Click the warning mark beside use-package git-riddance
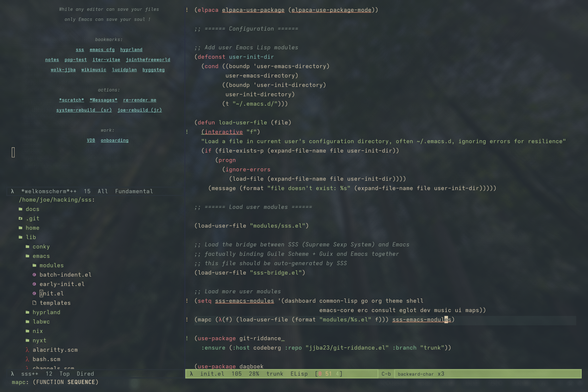 [187, 338]
